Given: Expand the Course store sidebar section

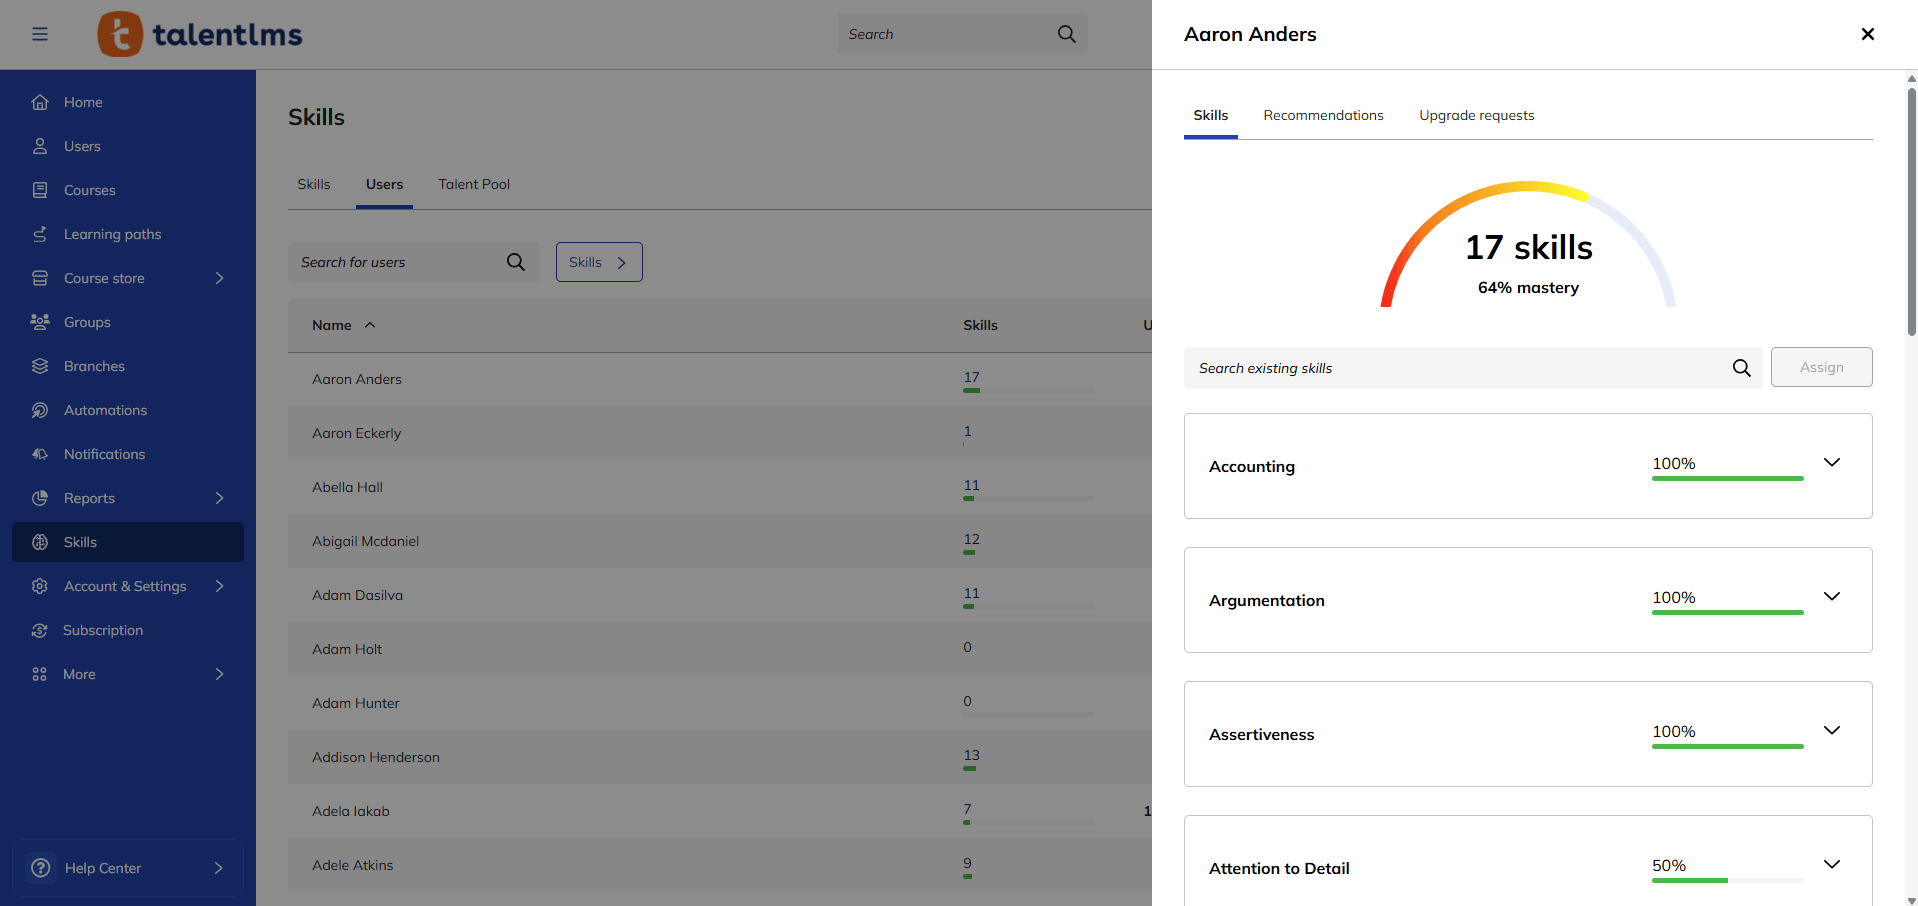Looking at the screenshot, I should [x=219, y=278].
